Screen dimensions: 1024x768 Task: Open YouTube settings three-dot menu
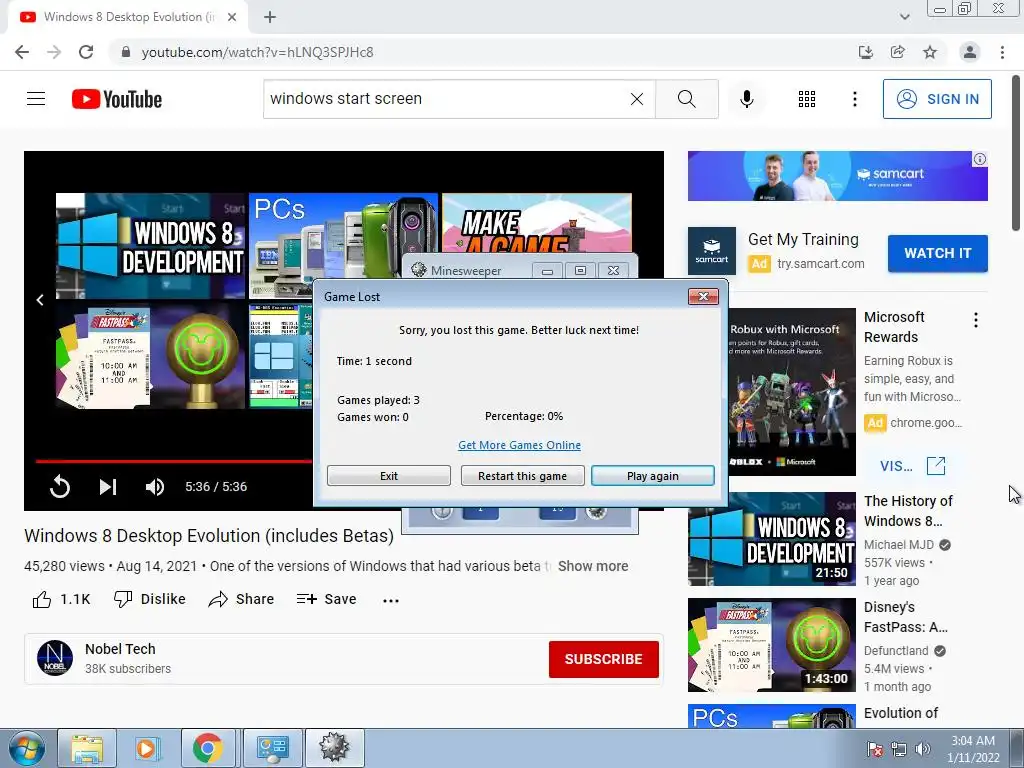854,99
